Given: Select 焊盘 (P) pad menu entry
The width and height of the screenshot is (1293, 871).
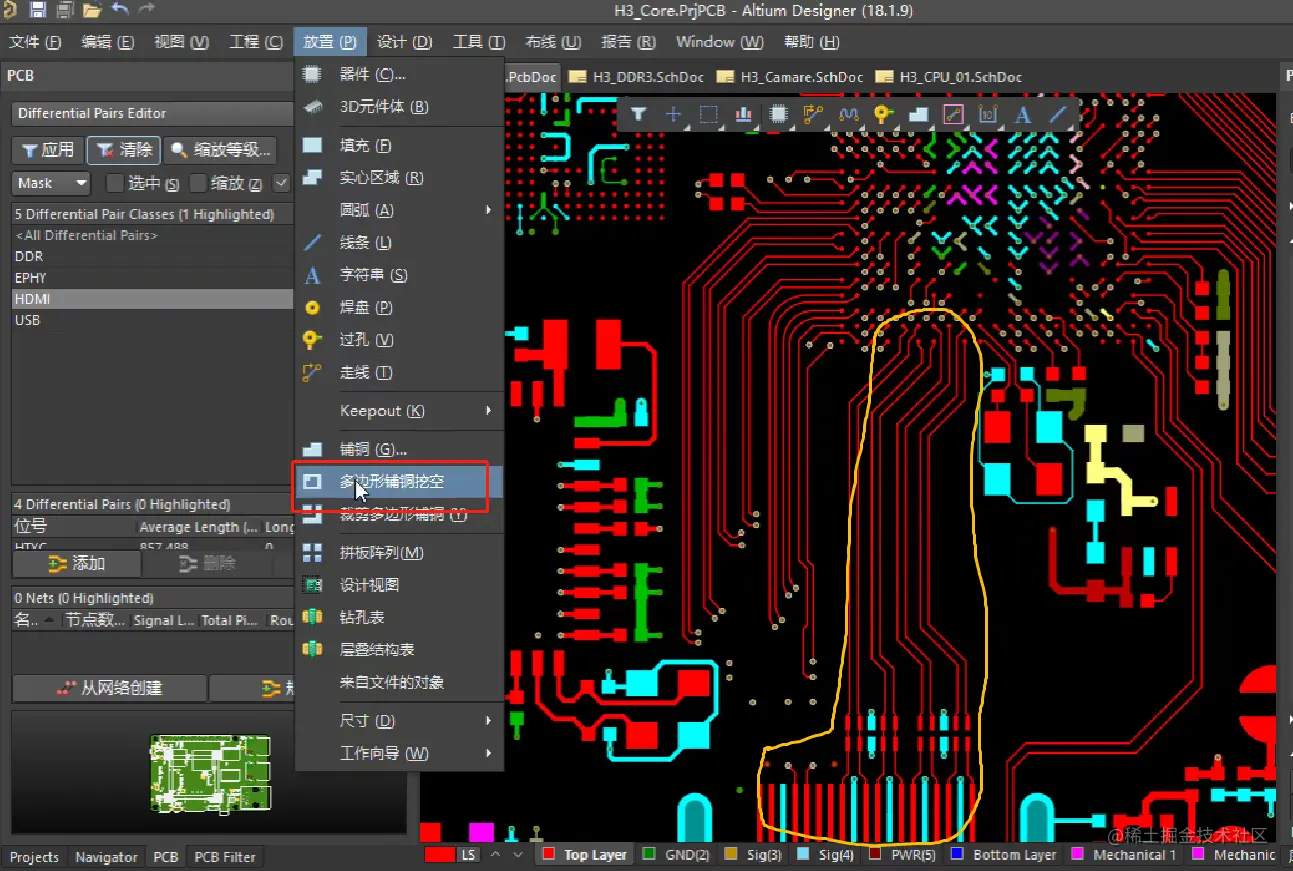Looking at the screenshot, I should tap(398, 307).
